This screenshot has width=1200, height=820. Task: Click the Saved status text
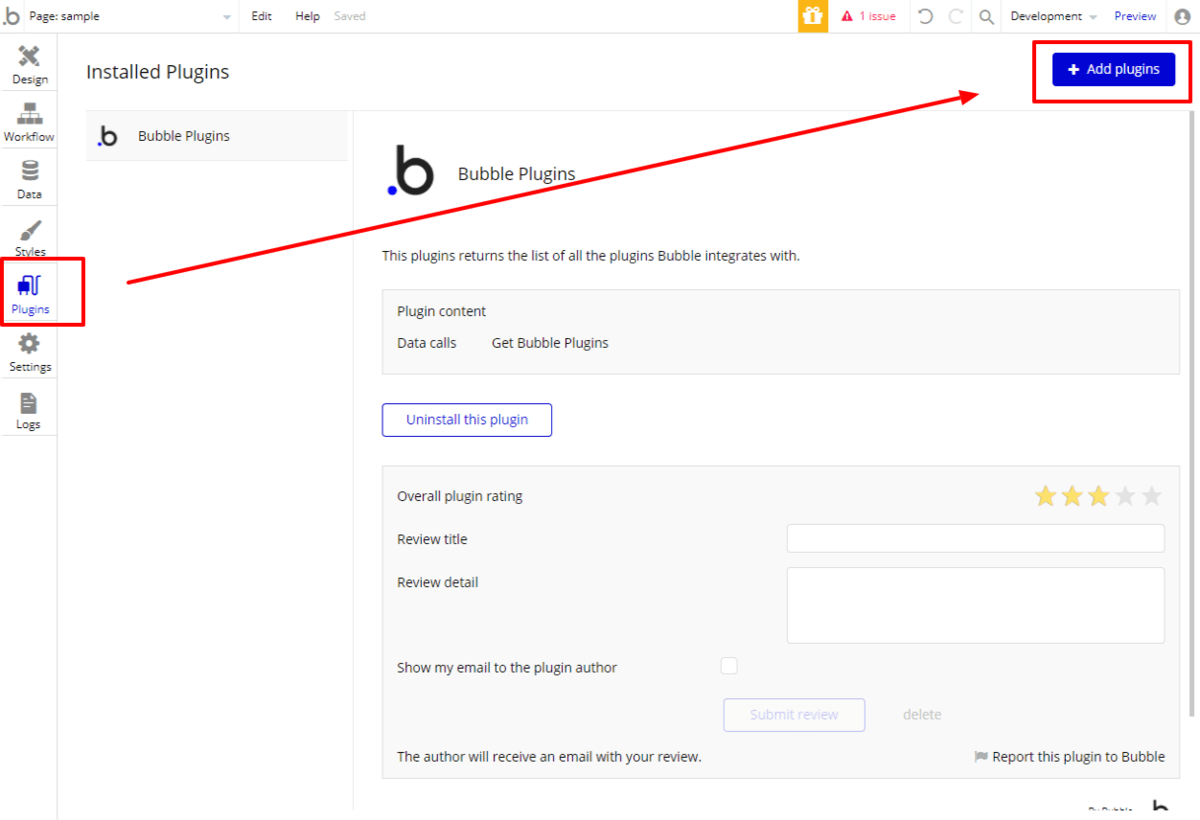350,16
